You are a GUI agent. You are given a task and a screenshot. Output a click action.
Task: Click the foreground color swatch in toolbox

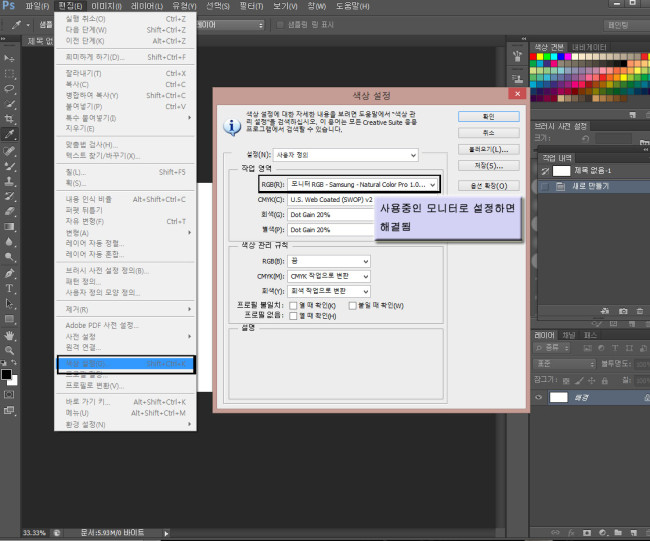[x=7, y=375]
